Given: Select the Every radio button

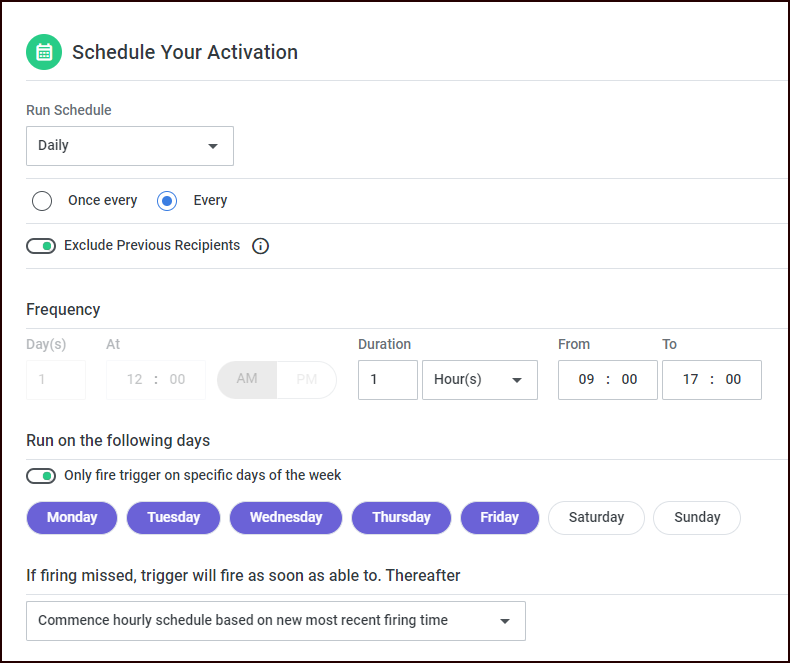Looking at the screenshot, I should 167,201.
